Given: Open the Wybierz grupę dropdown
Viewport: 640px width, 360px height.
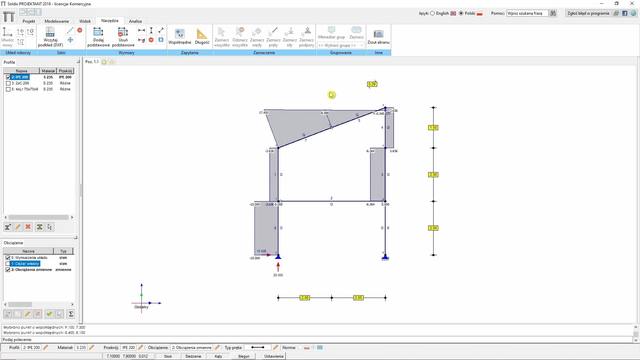Looking at the screenshot, I should tap(340, 45).
